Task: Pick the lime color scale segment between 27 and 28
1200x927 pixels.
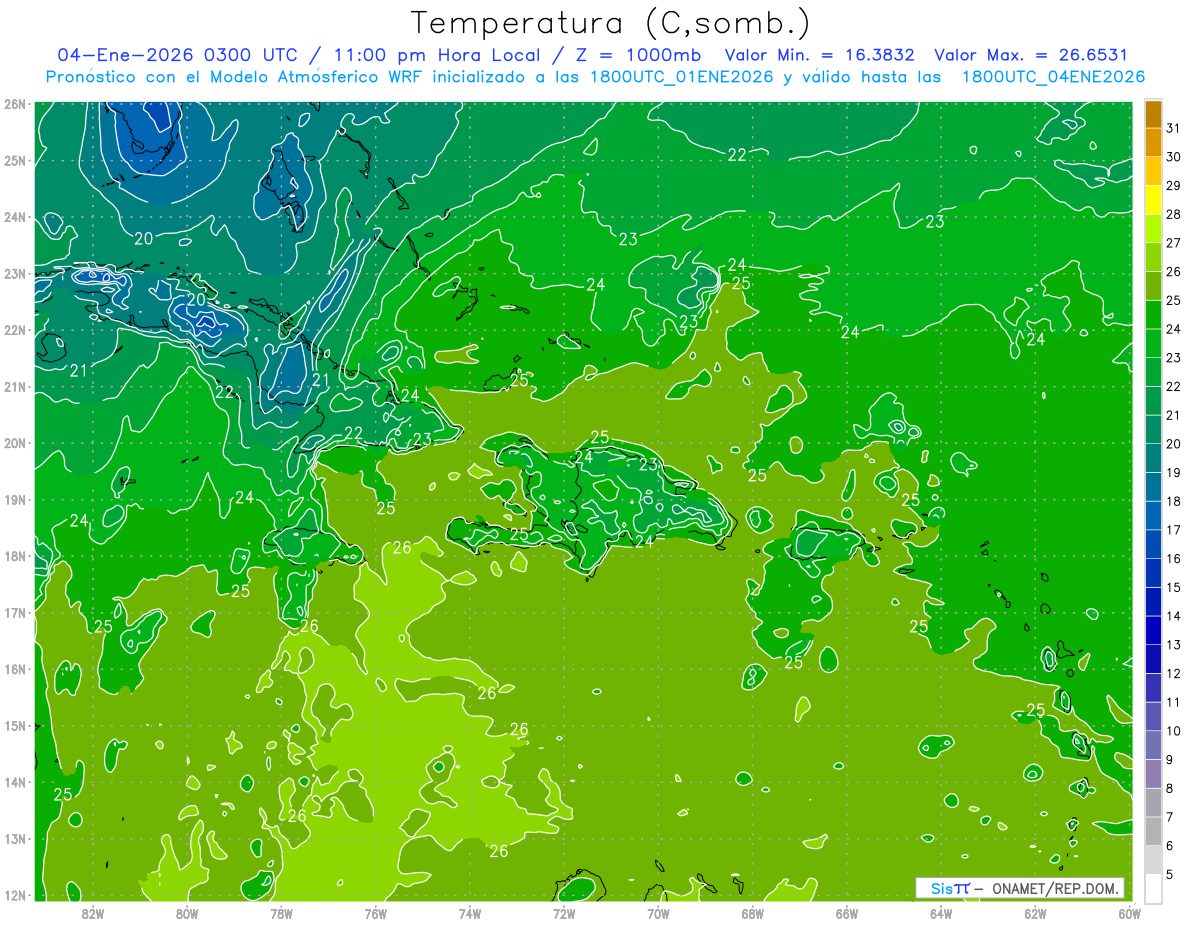Action: click(x=1153, y=229)
